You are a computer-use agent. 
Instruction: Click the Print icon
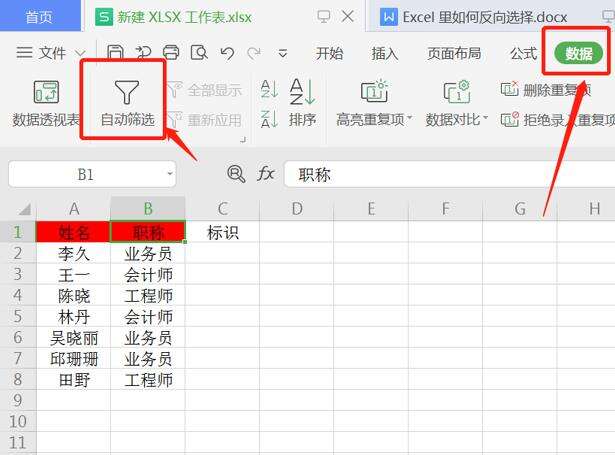tap(171, 52)
